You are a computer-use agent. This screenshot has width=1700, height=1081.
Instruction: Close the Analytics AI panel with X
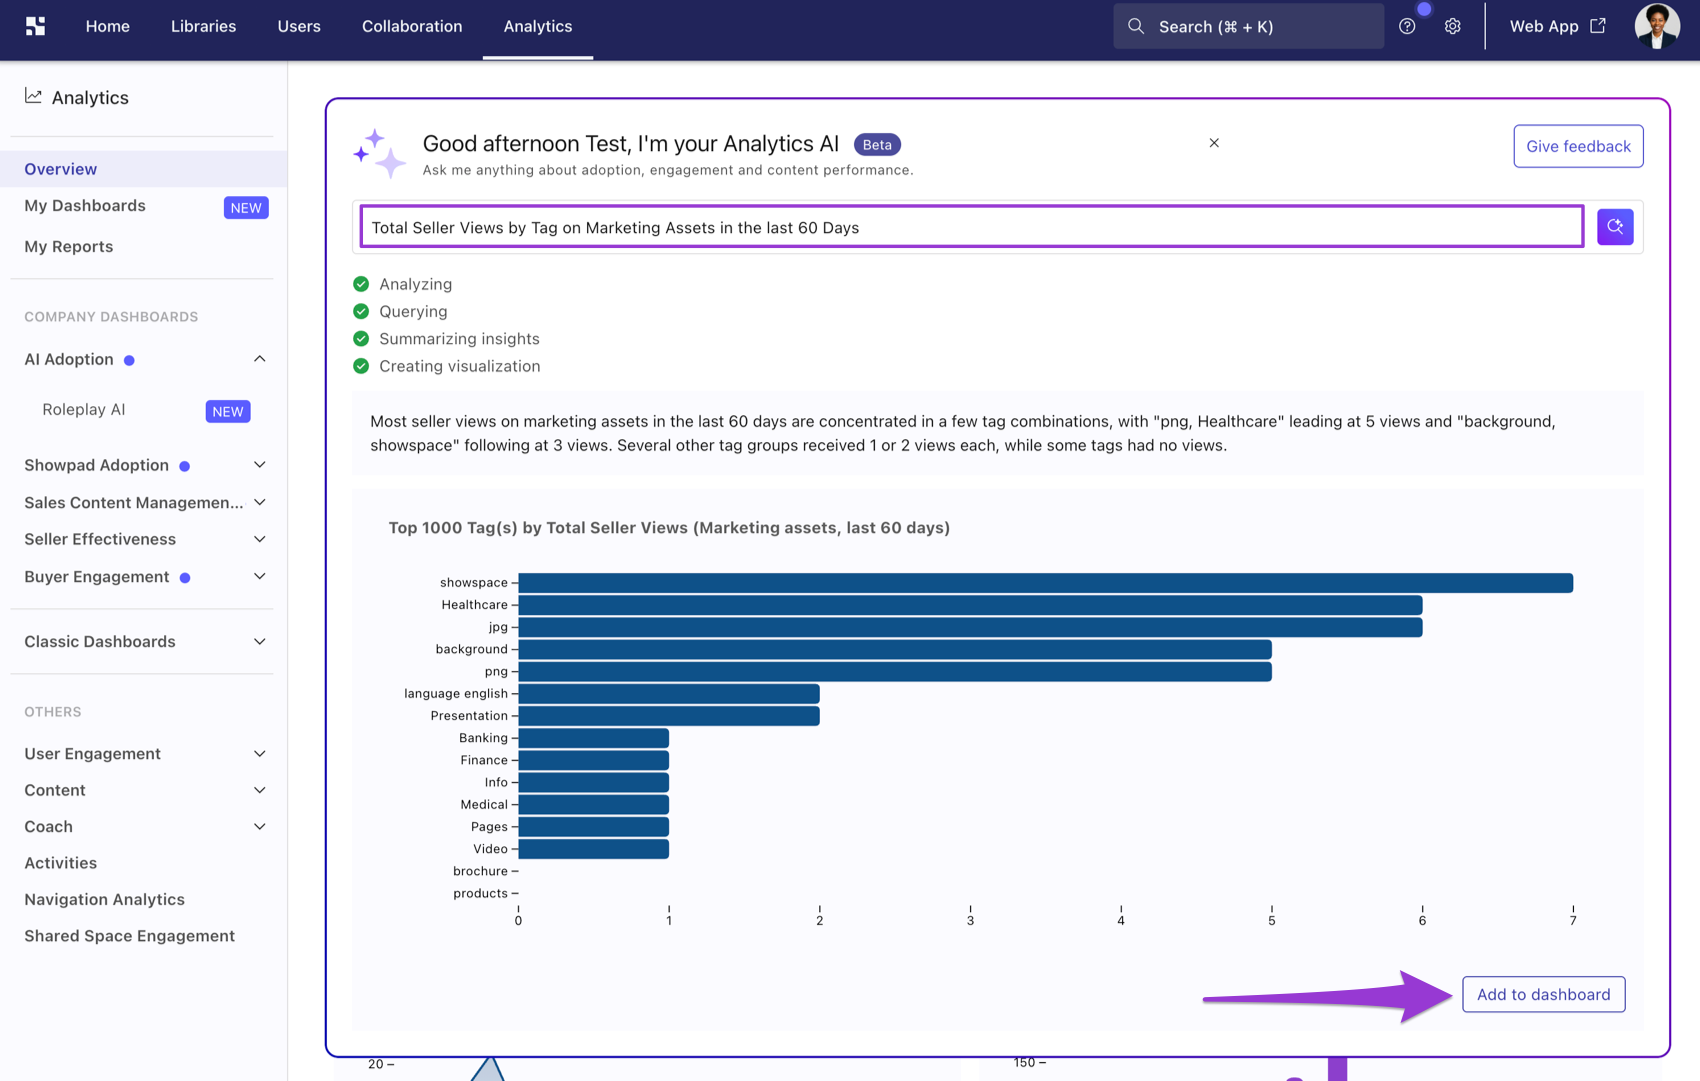(x=1214, y=143)
